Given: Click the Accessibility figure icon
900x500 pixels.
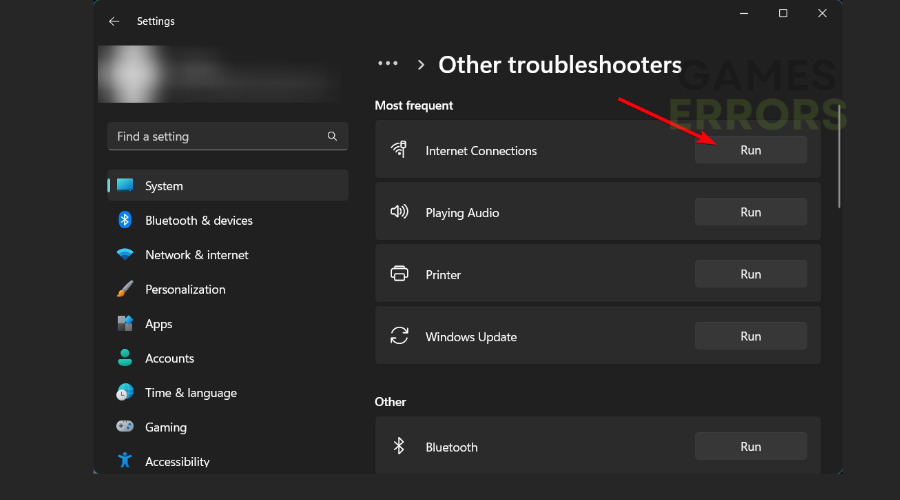Looking at the screenshot, I should pos(125,461).
